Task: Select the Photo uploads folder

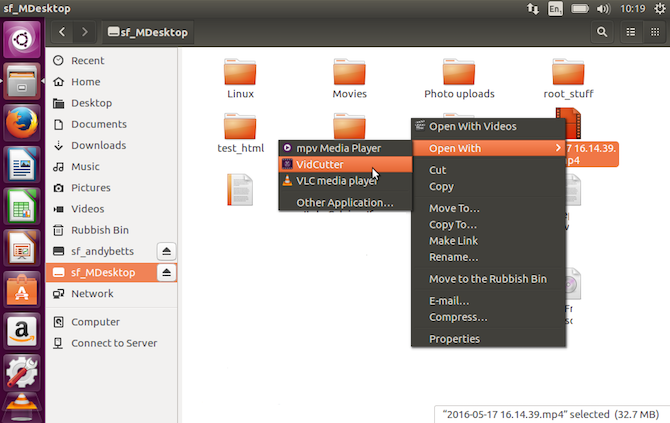Action: [459, 79]
